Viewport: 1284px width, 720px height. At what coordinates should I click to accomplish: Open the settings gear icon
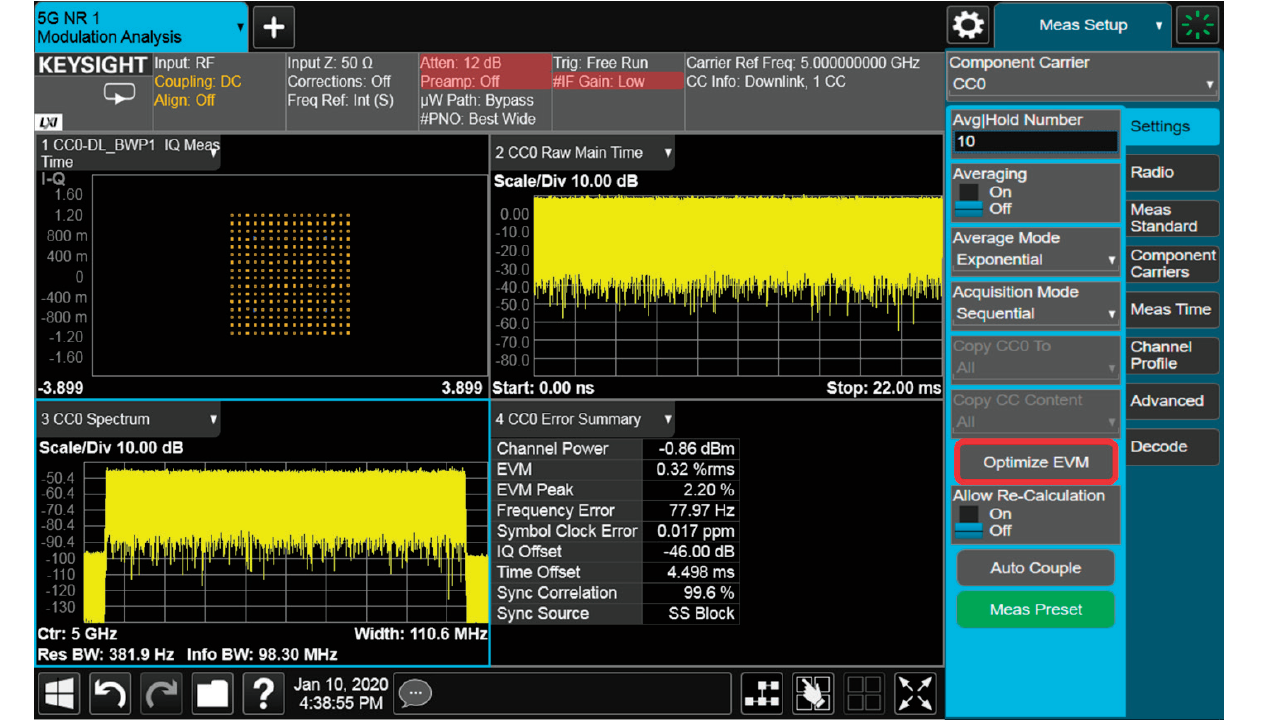point(968,25)
